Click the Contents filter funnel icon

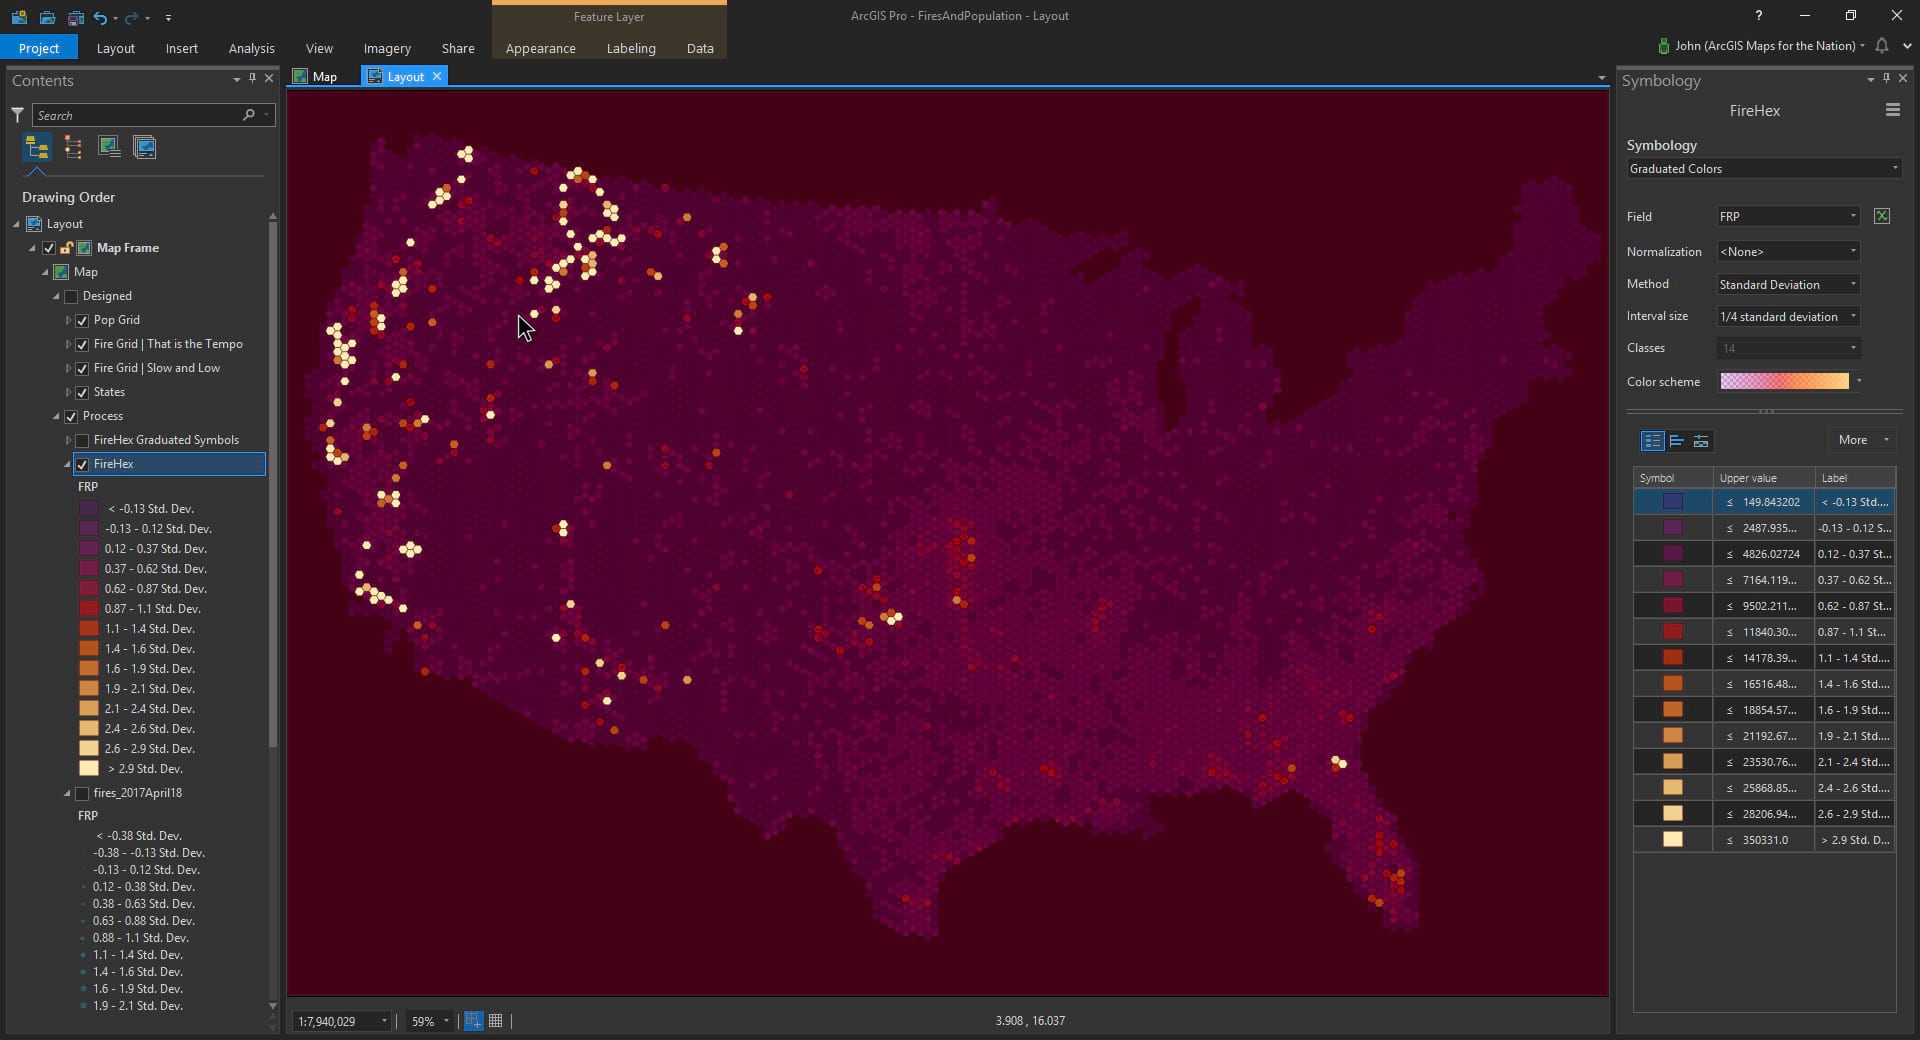point(17,115)
